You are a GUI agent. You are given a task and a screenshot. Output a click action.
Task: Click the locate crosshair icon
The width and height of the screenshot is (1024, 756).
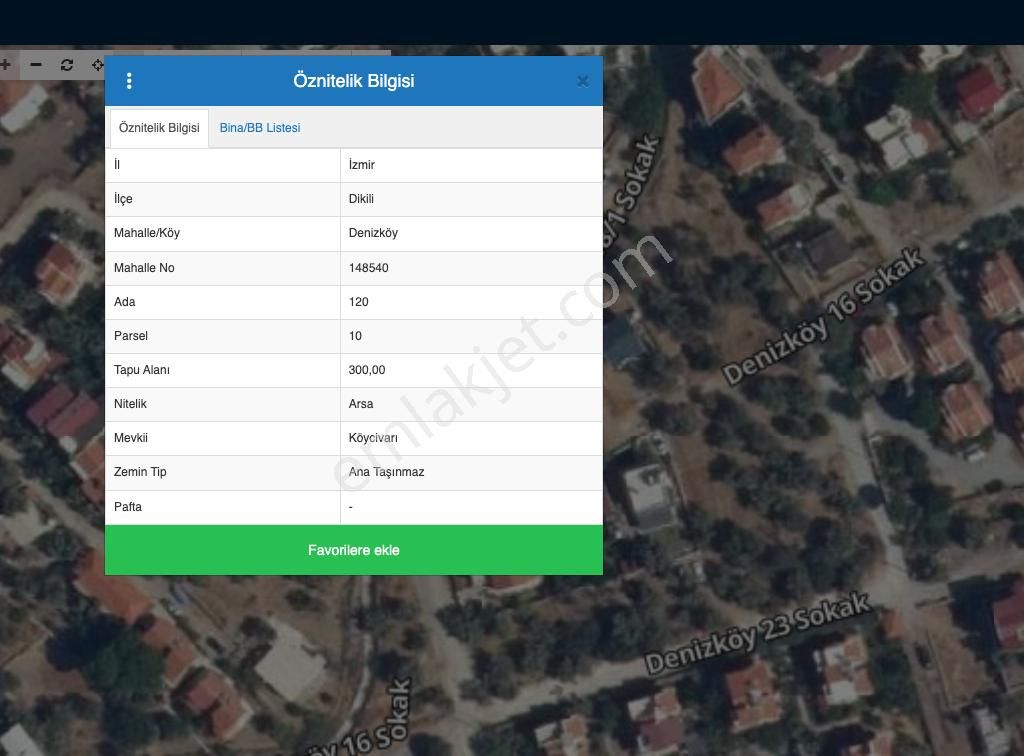(x=97, y=65)
